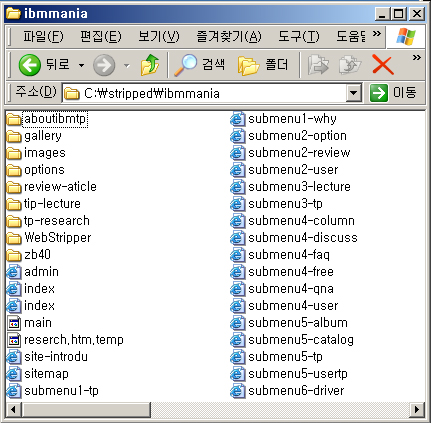Select the submenu2-review file name
Viewport: 431px width, 423px height.
click(x=299, y=153)
